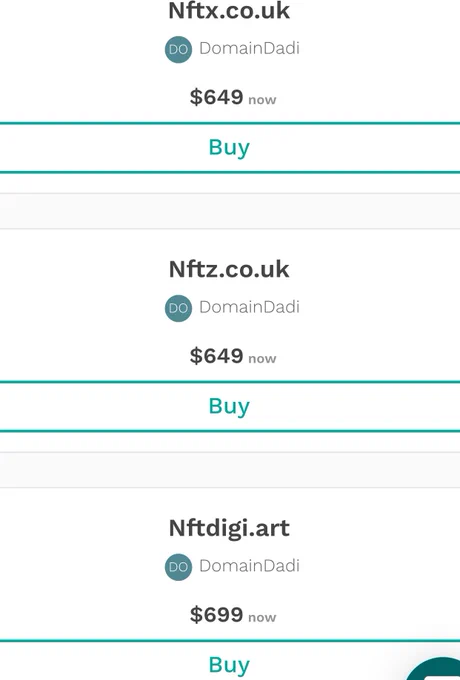Image resolution: width=460 pixels, height=680 pixels.
Task: Click the DO avatar under Nftz.co.uk
Action: (178, 308)
